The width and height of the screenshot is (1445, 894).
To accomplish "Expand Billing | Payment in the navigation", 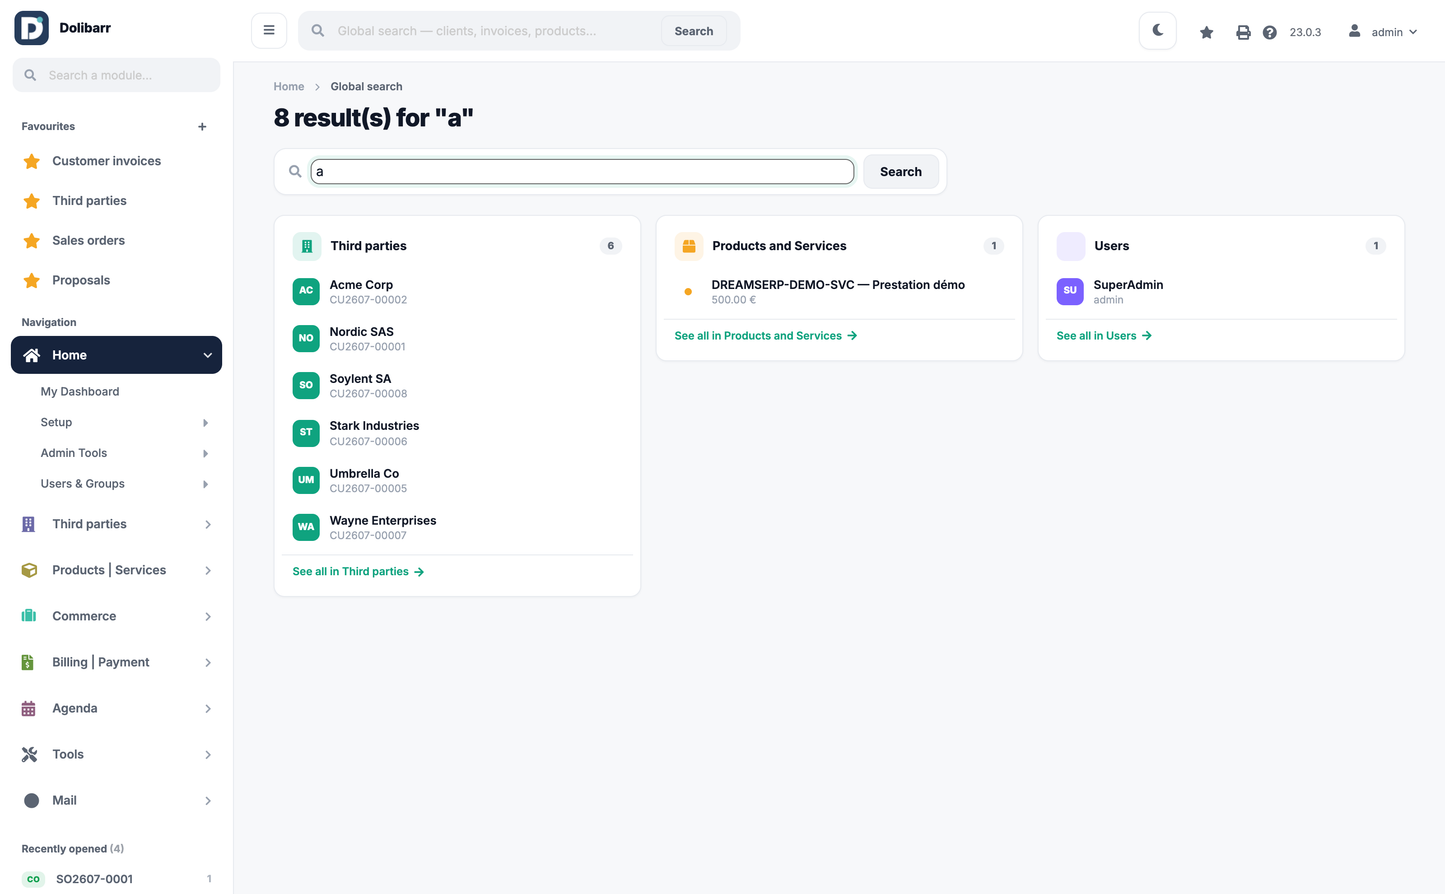I will [x=116, y=662].
